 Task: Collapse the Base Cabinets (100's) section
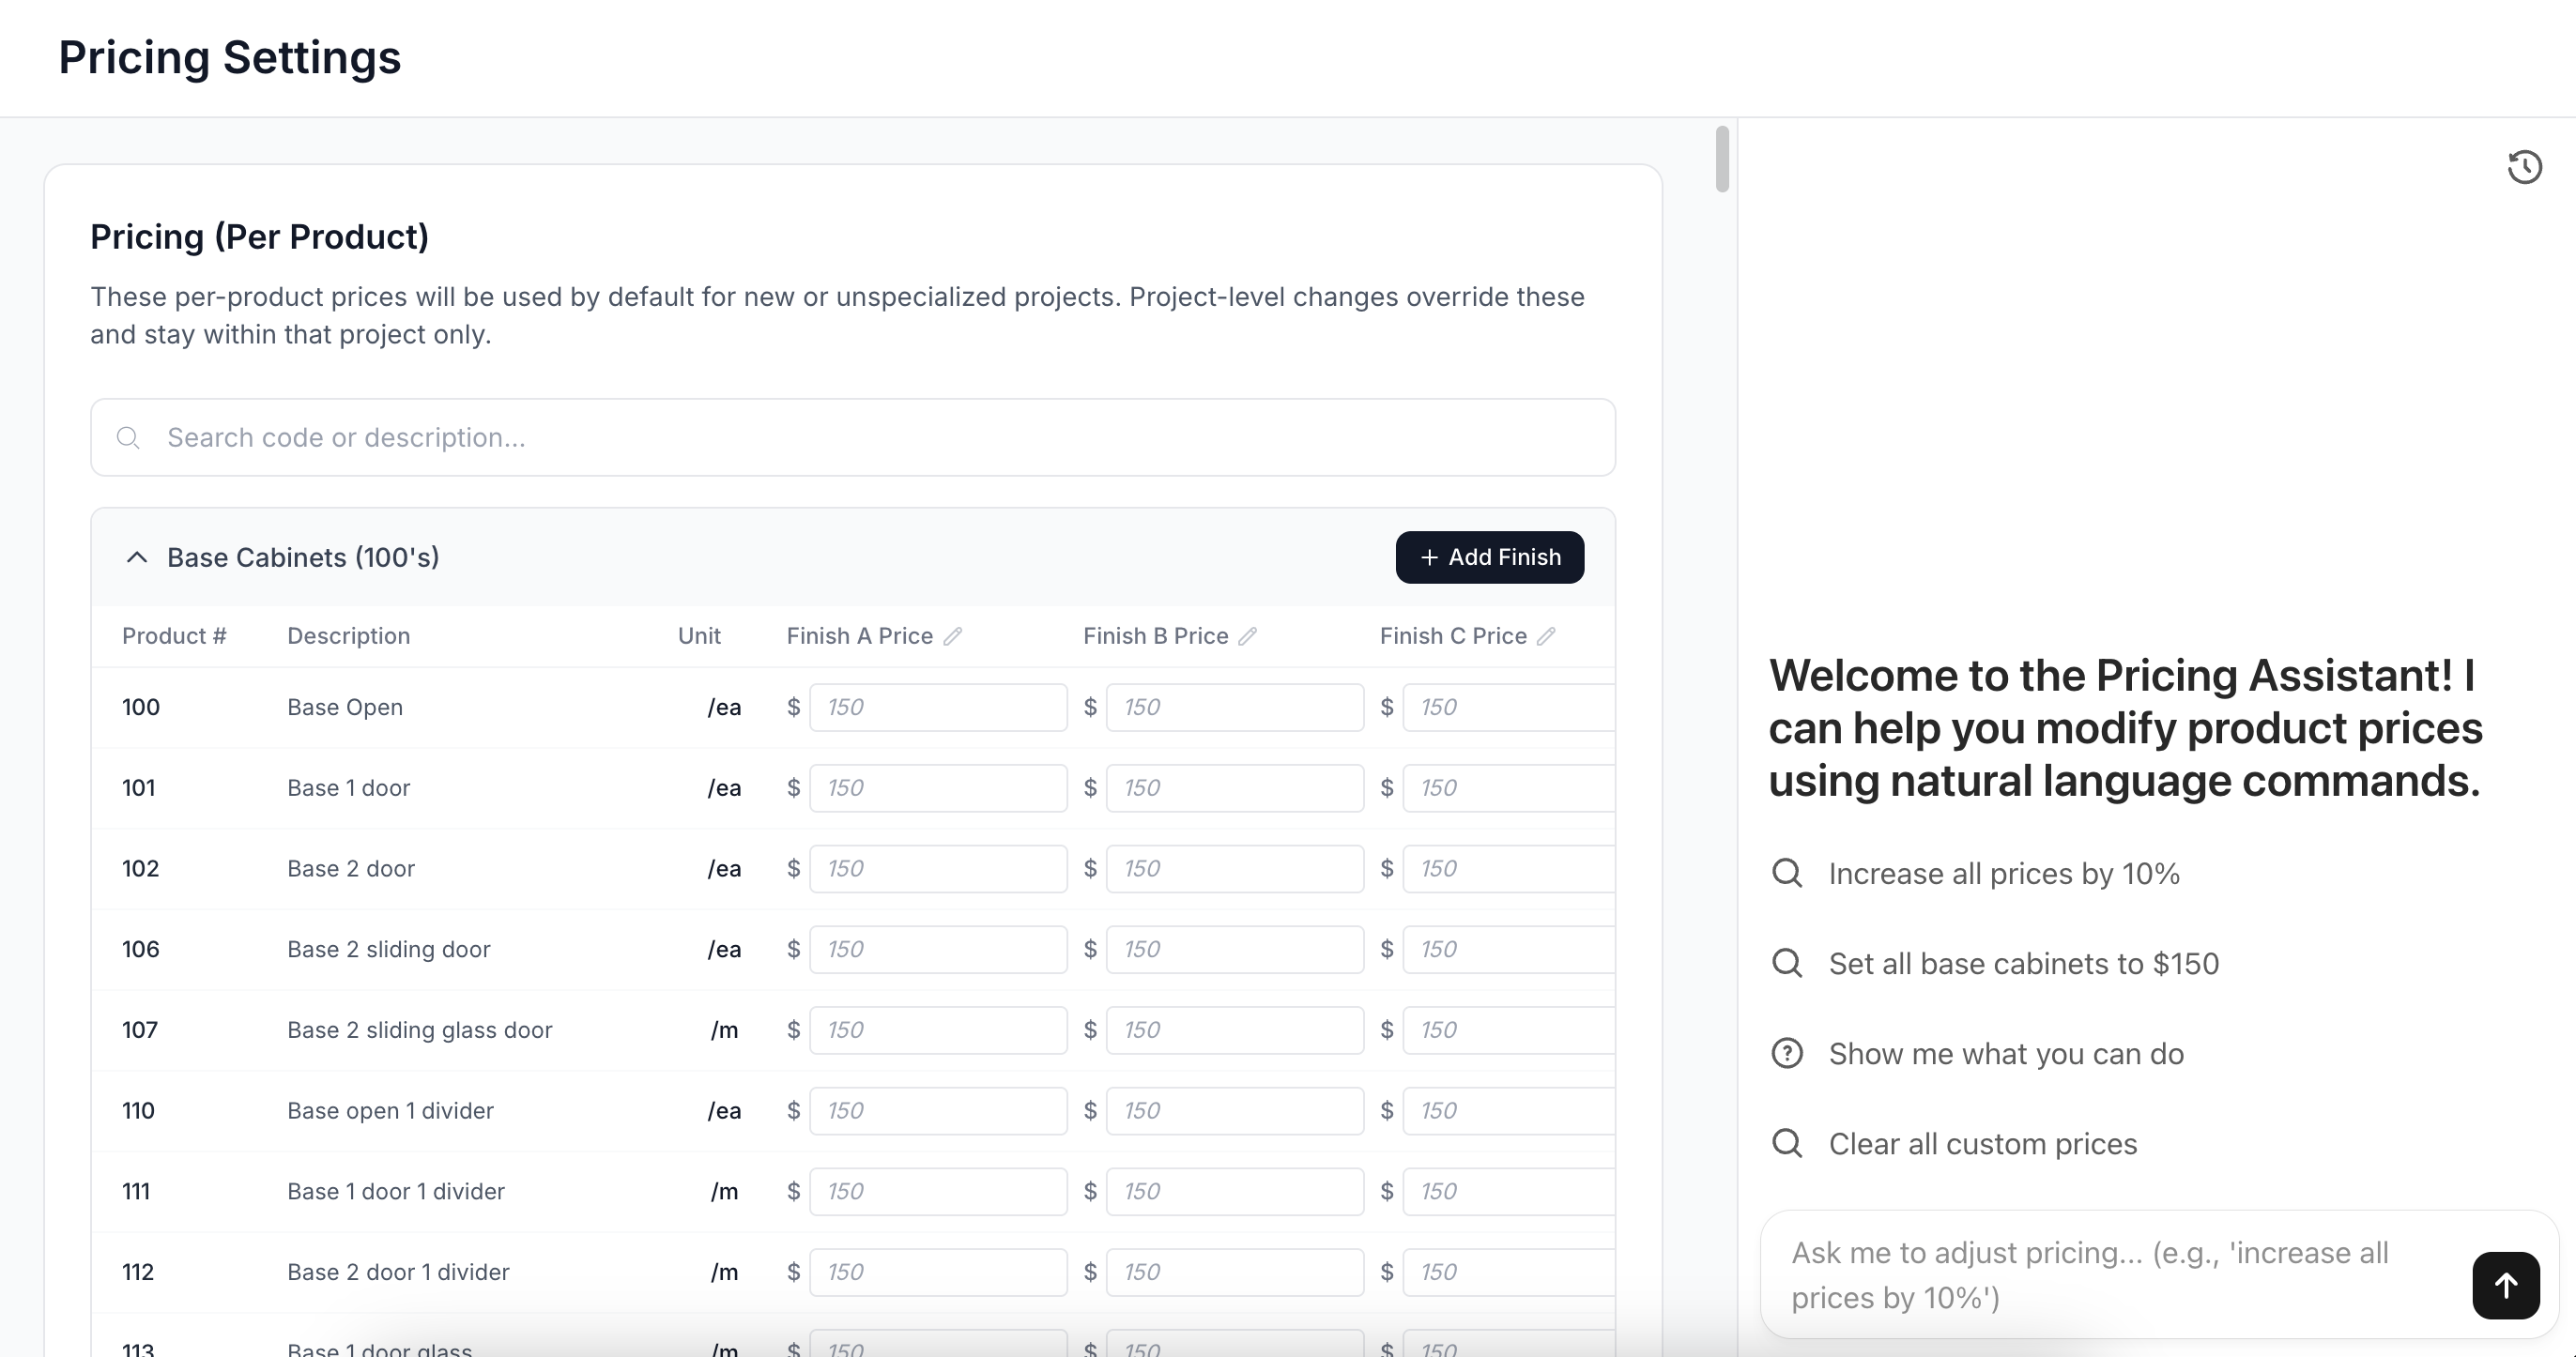click(137, 557)
